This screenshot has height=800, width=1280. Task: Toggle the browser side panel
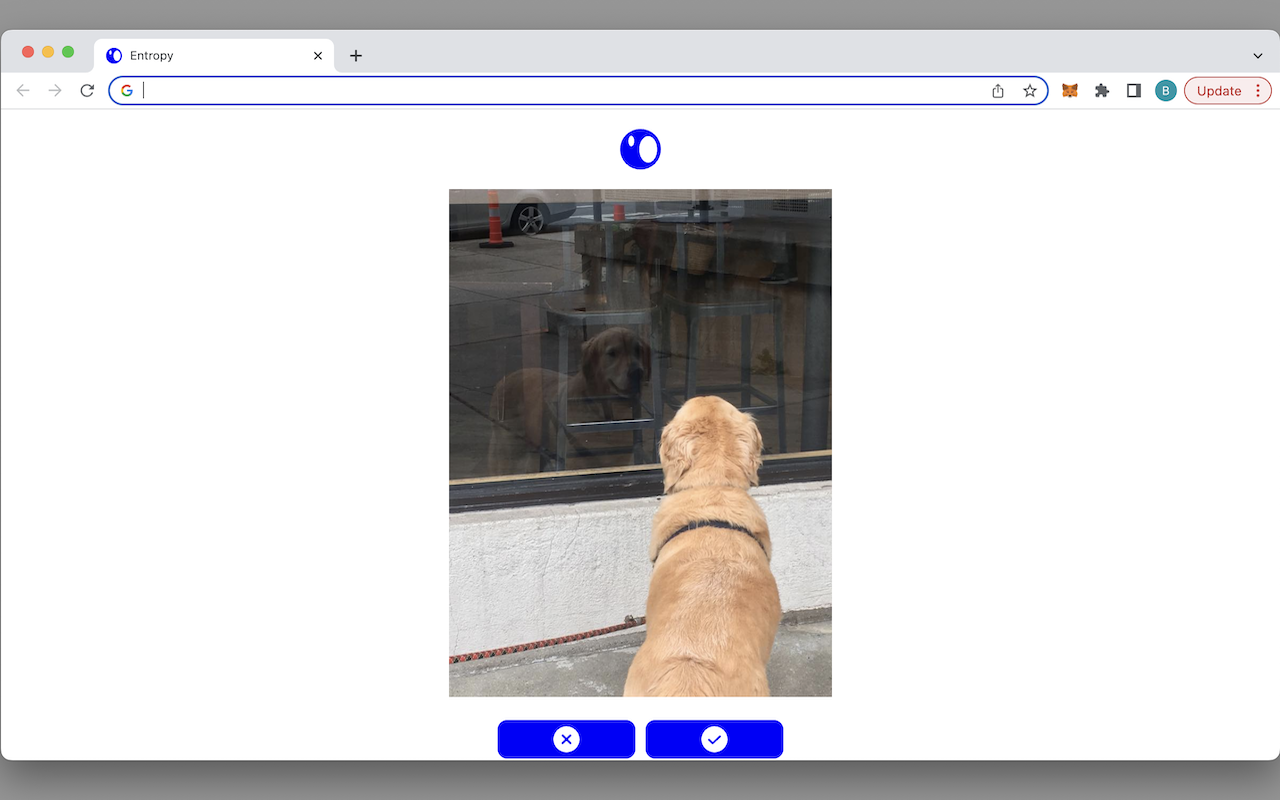tap(1134, 91)
